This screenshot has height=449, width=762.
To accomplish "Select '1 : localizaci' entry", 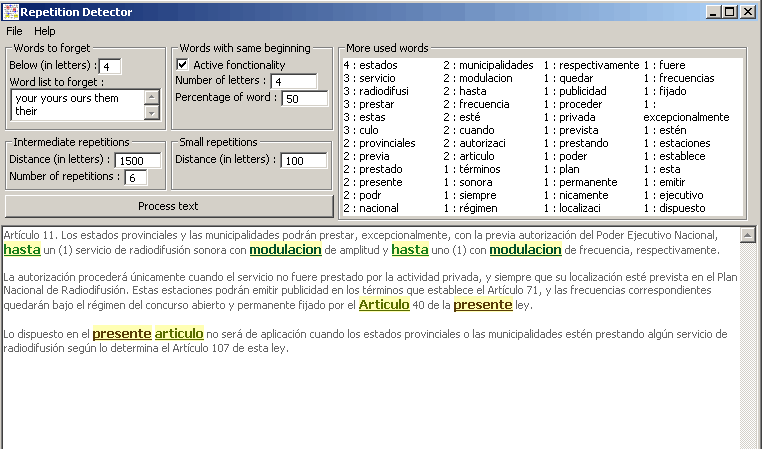I will coord(572,208).
